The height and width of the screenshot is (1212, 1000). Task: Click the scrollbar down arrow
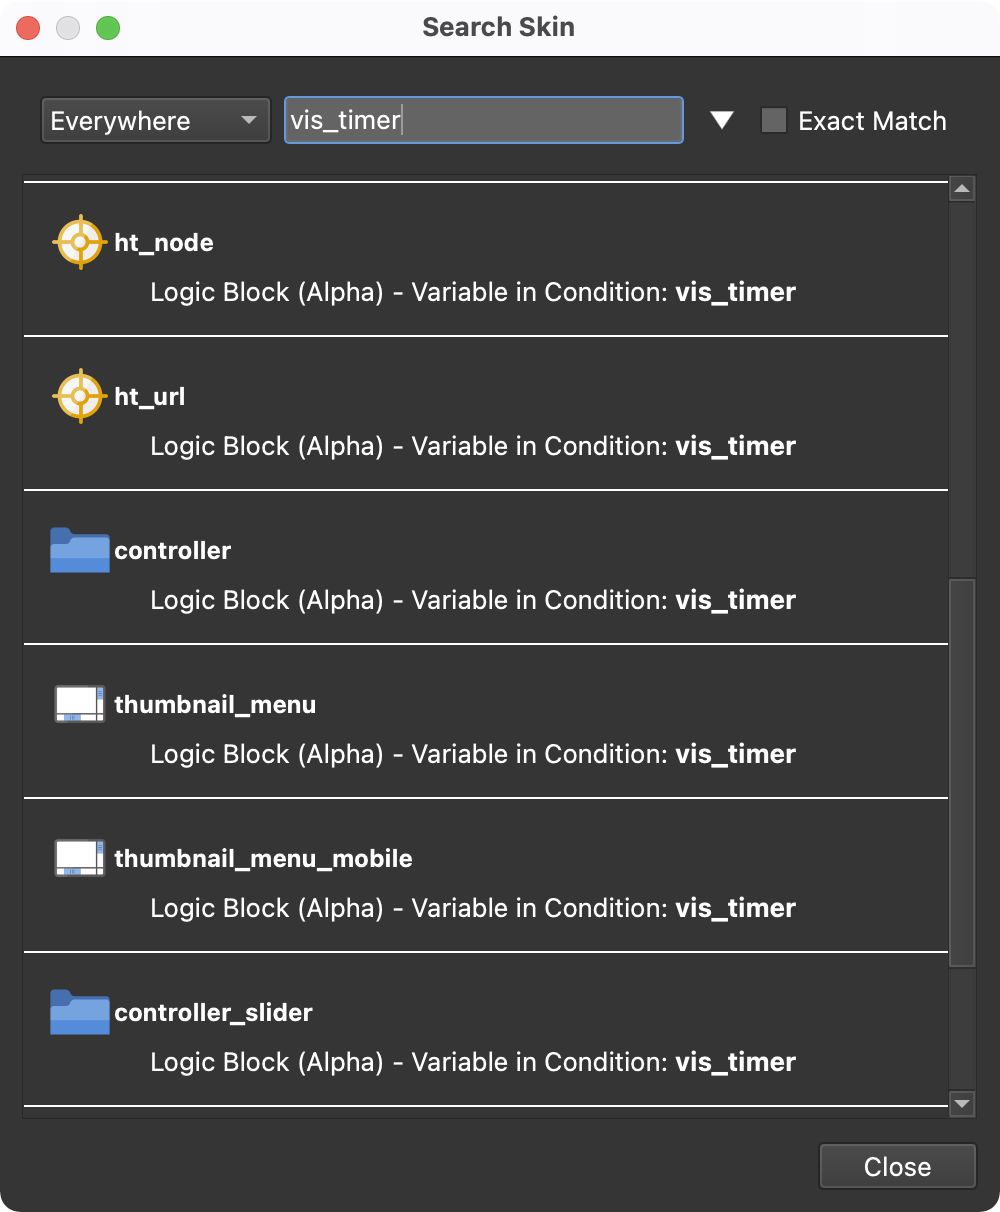tap(961, 1104)
